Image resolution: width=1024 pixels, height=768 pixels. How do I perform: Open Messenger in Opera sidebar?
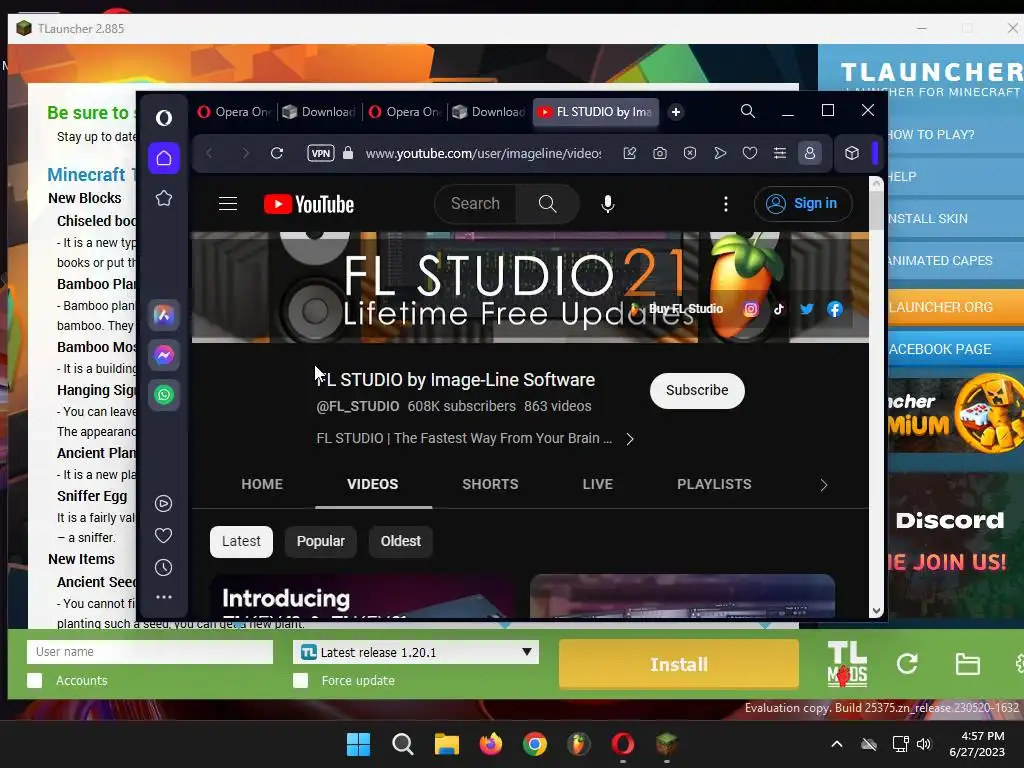(x=164, y=355)
